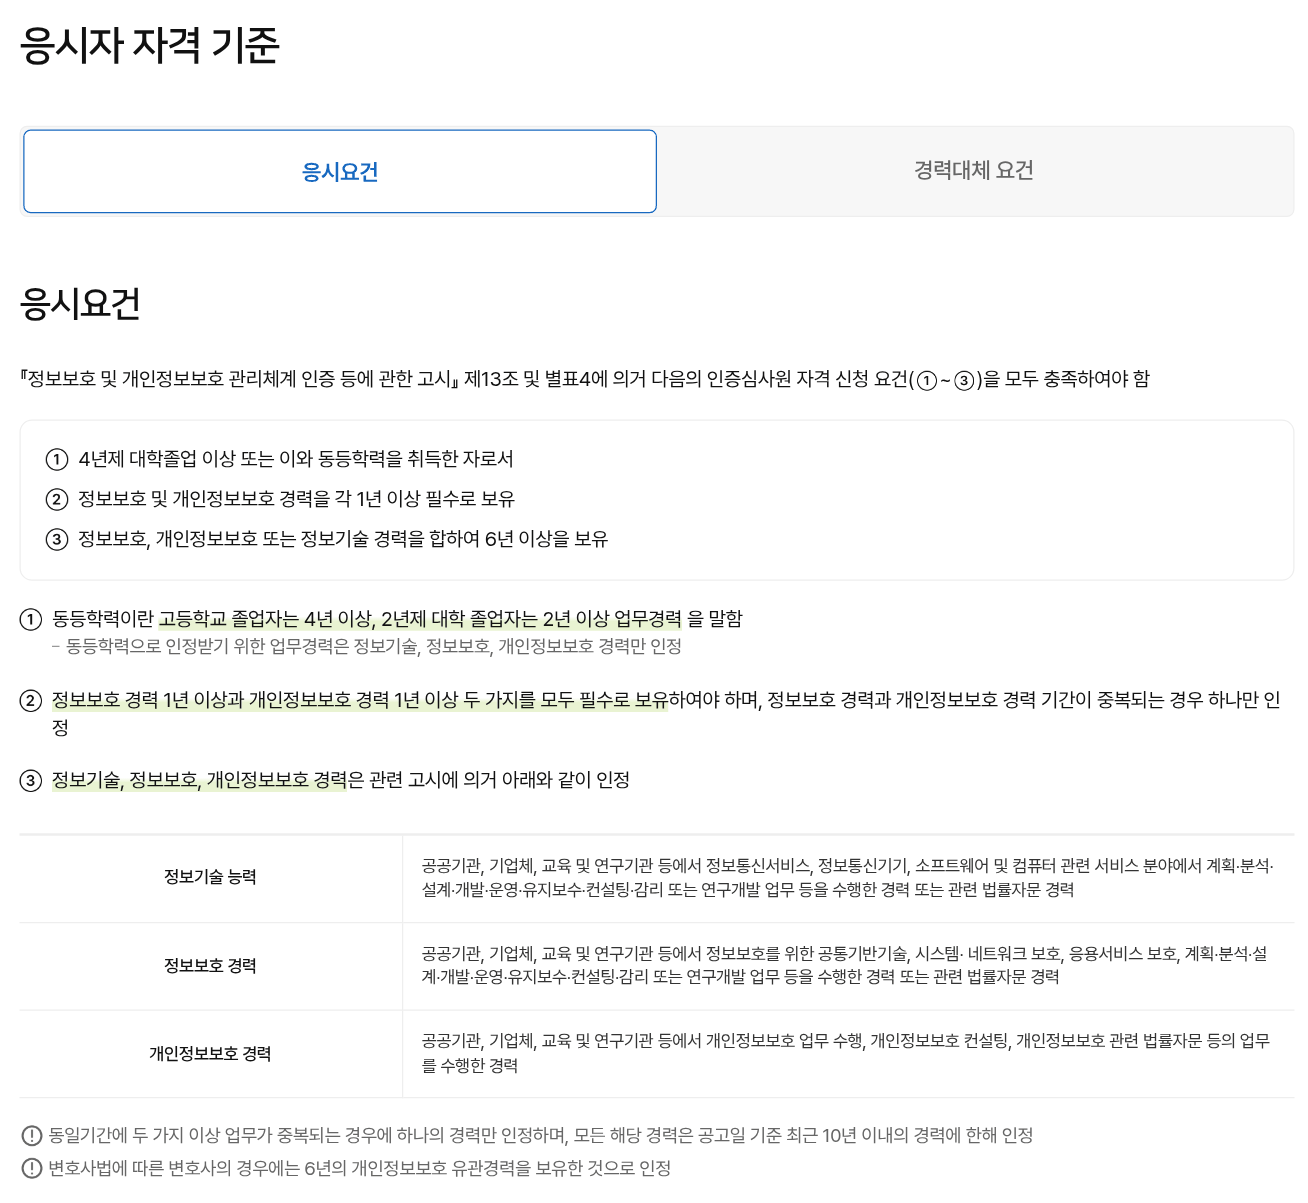
Task: Click the 정보보호 경력 table row header
Action: 211,965
